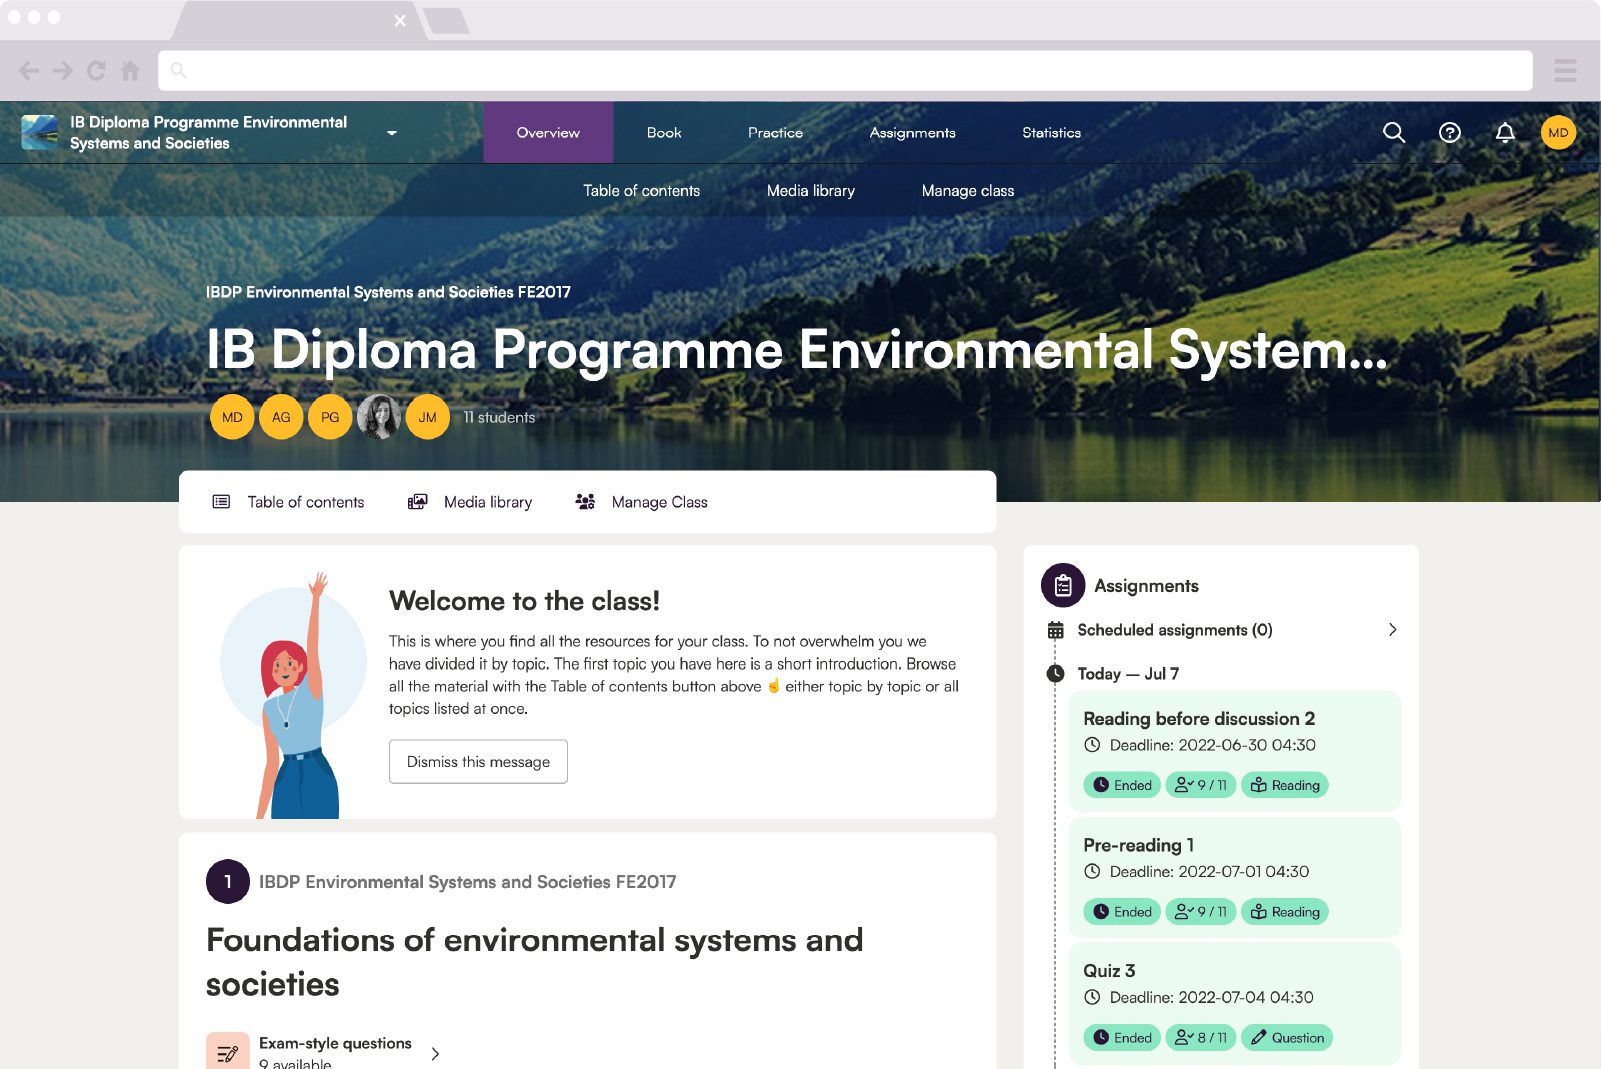Click the Reading book icon on Pre-reading 1
Screen dimensions: 1601x1069
(1257, 911)
